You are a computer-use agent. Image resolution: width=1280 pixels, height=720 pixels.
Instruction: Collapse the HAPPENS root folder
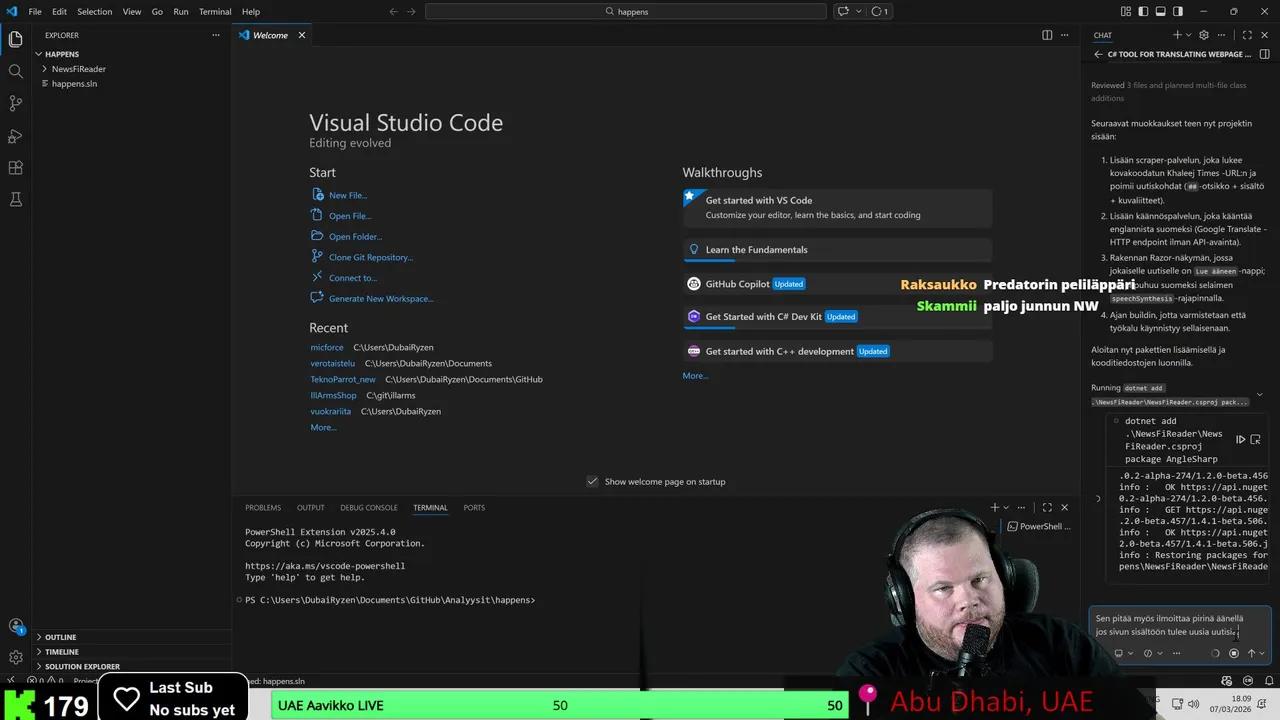[62, 54]
